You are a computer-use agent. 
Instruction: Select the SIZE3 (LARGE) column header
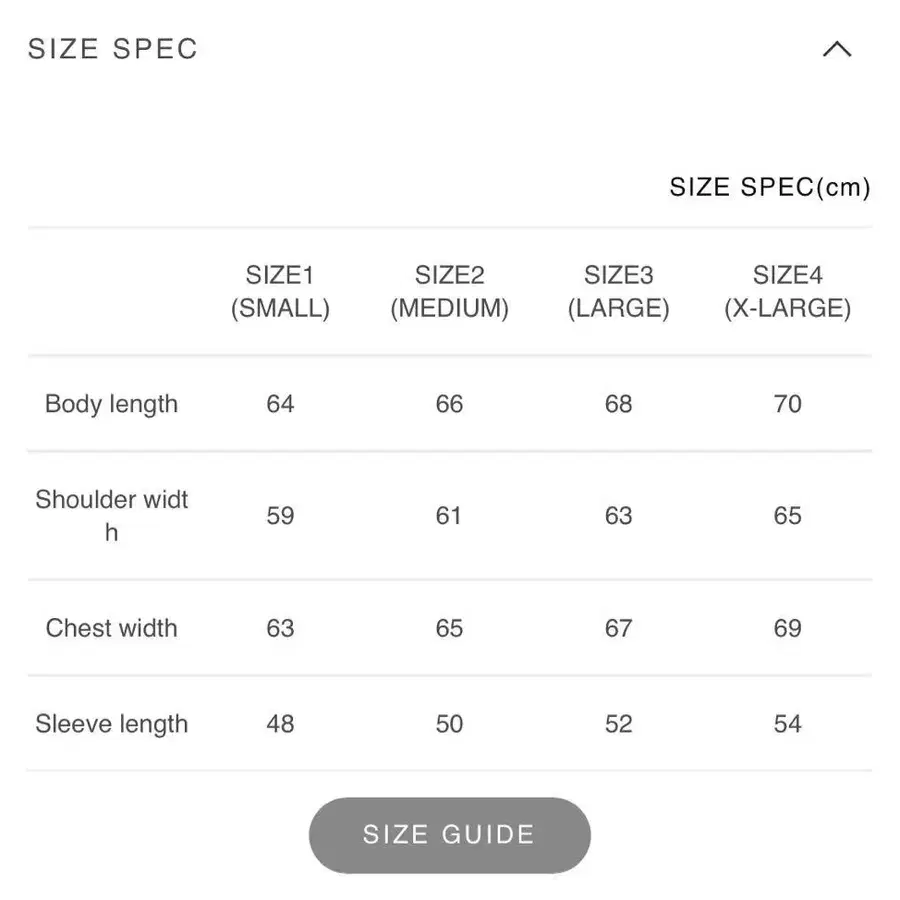click(618, 292)
